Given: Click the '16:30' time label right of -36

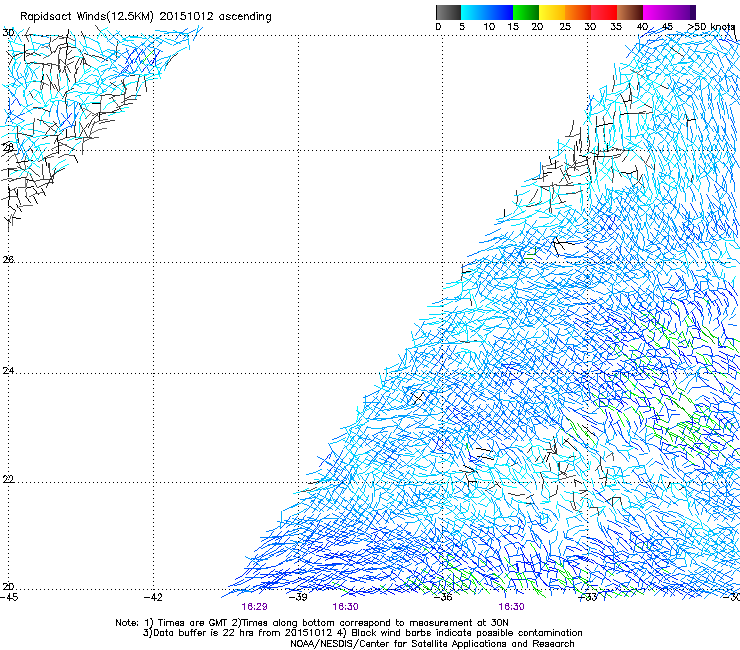Looking at the screenshot, I should tap(511, 607).
